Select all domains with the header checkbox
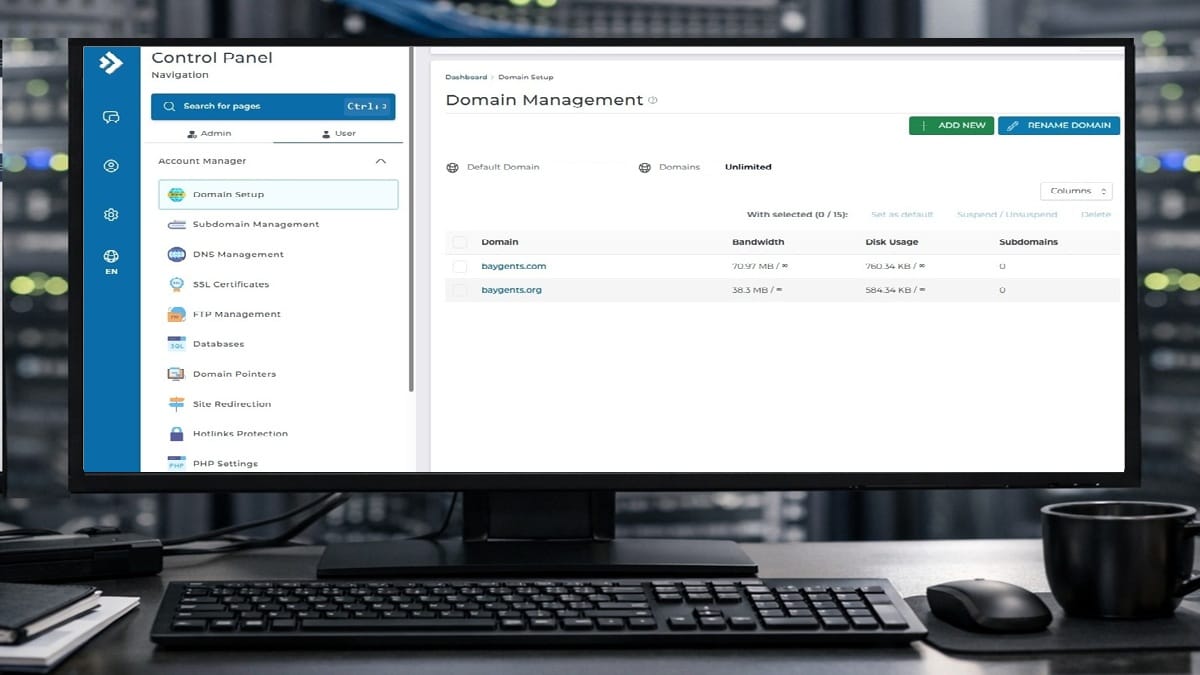This screenshot has height=675, width=1200. click(x=461, y=242)
